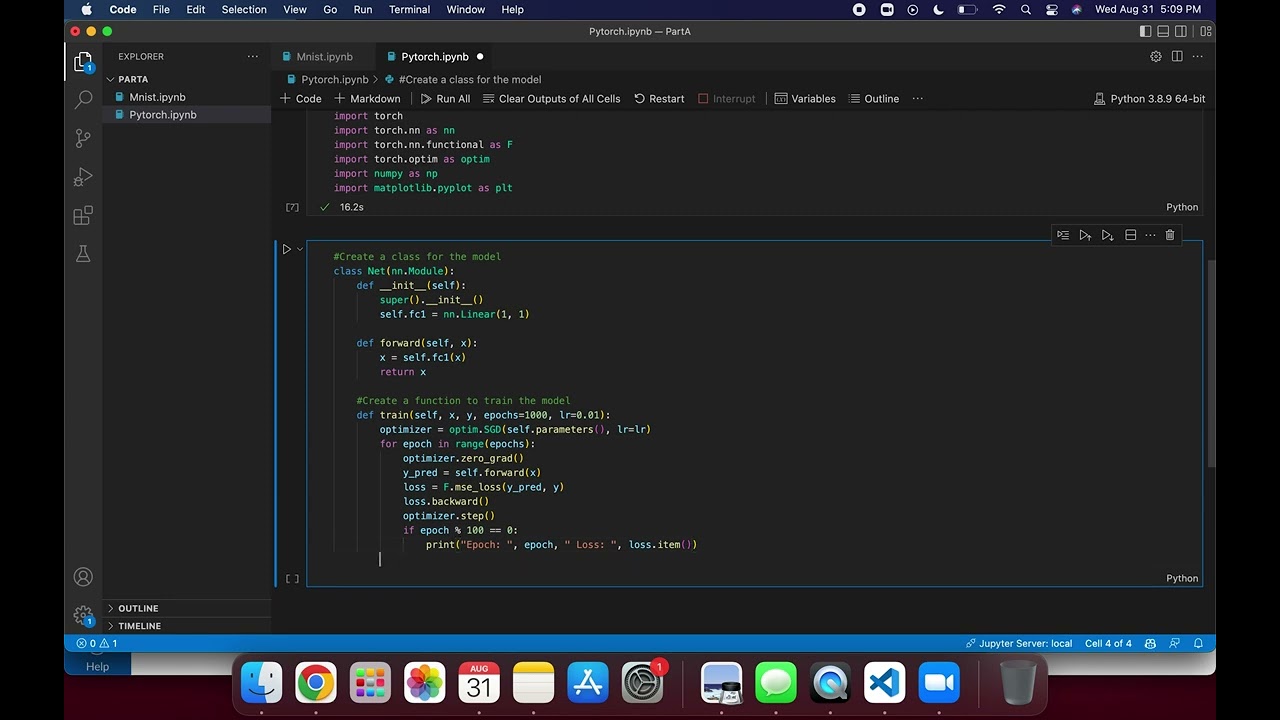Click the Cell 4 of 4 indicator
Screen dimensions: 1280x720
pos(1108,644)
